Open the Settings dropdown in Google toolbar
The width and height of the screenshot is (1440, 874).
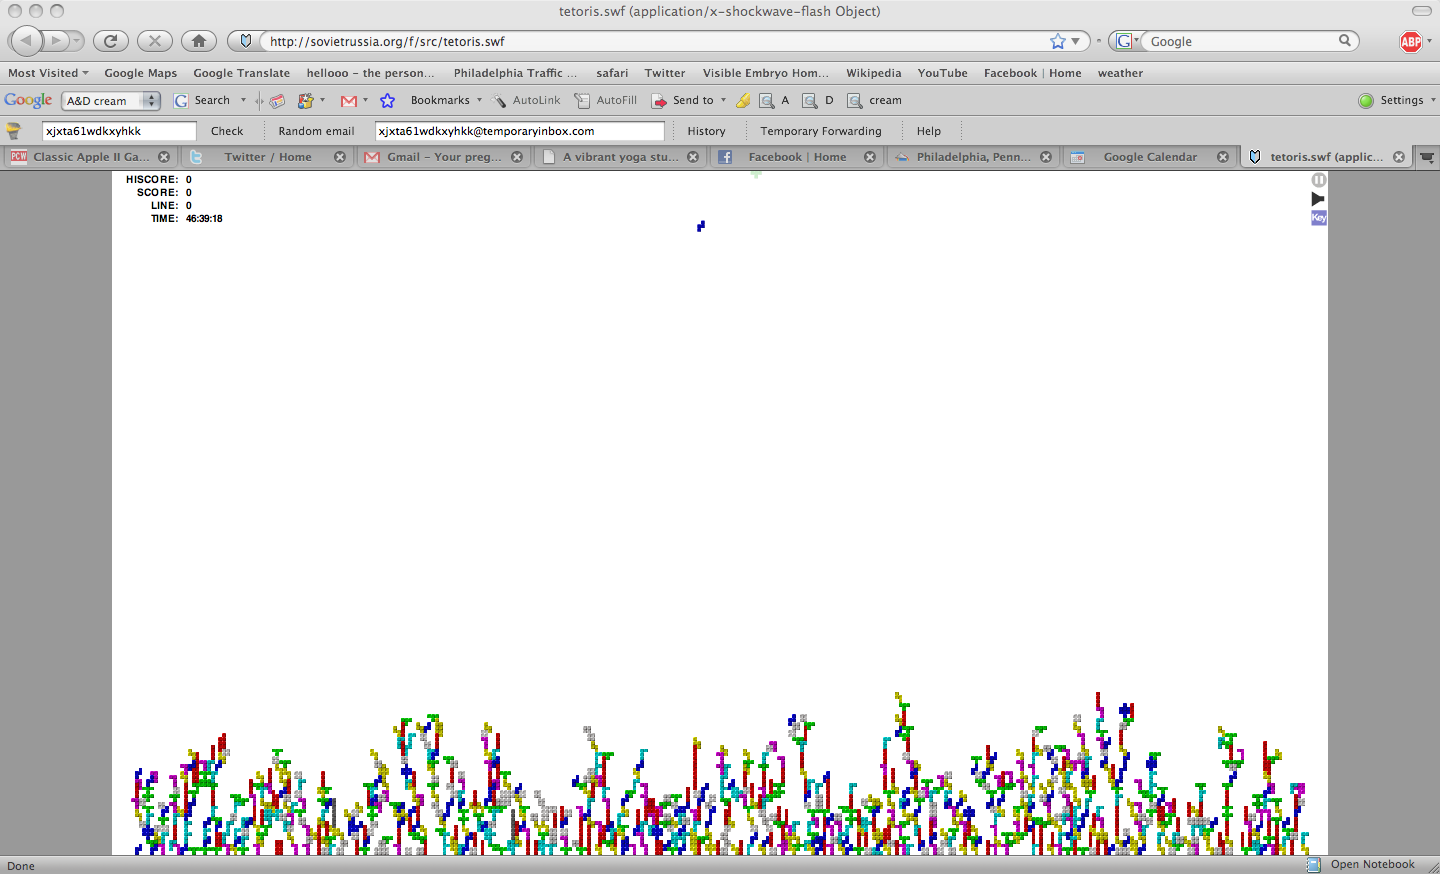click(x=1407, y=101)
